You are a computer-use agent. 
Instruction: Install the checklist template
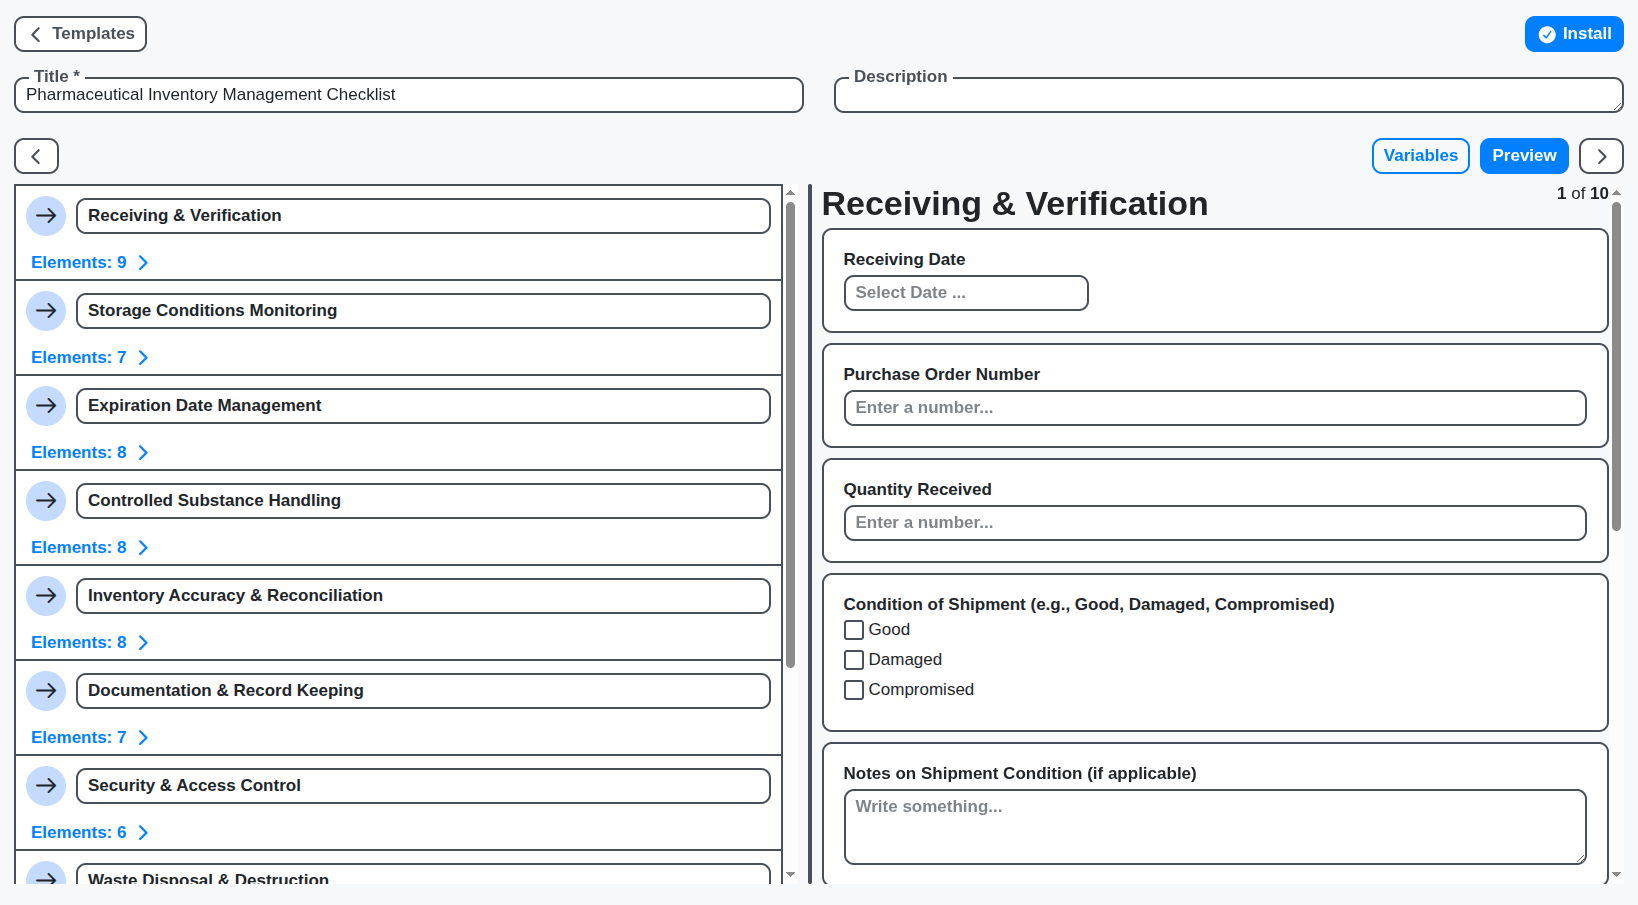pyautogui.click(x=1573, y=33)
